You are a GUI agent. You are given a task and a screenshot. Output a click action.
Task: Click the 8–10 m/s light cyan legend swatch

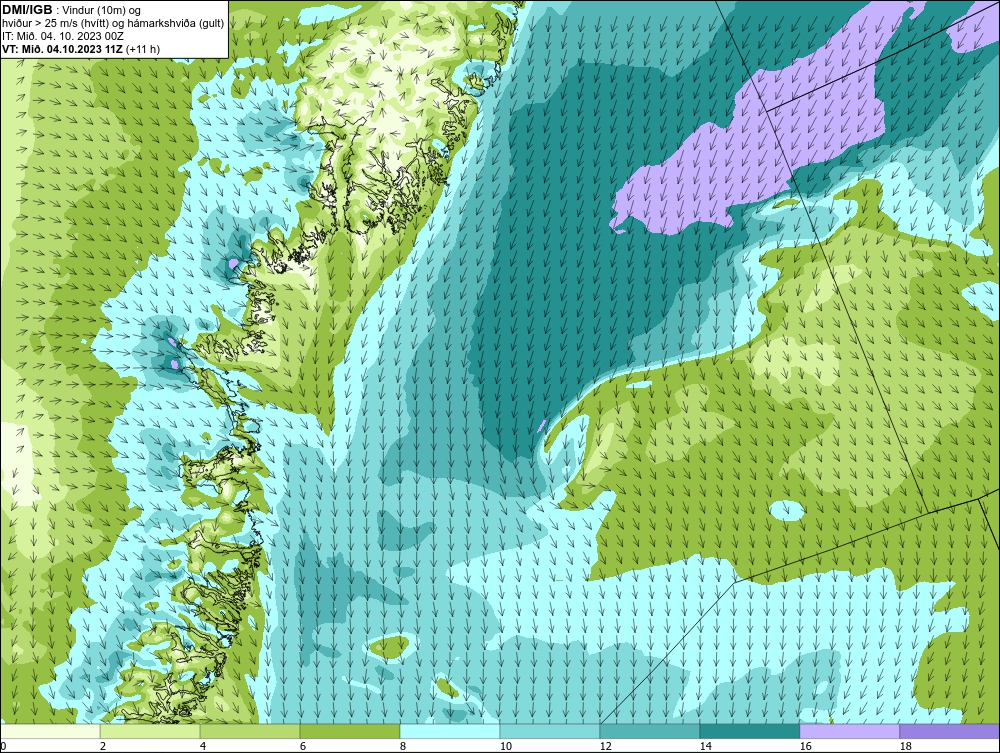pyautogui.click(x=450, y=731)
